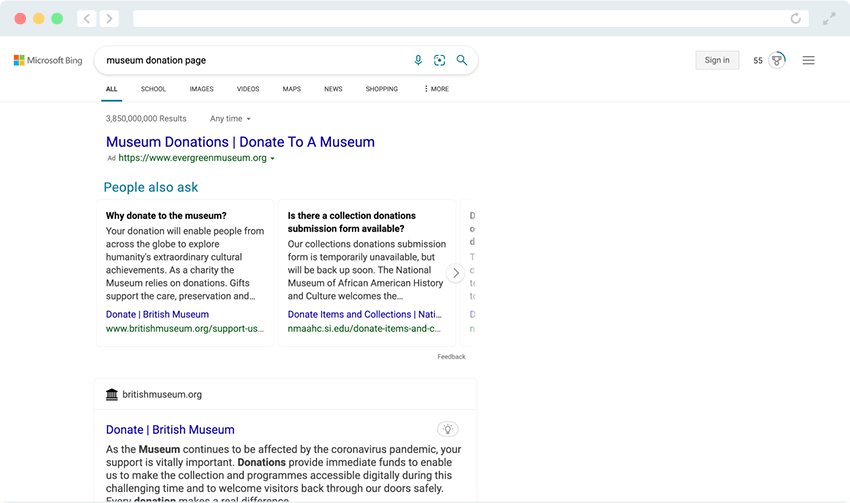
Task: Switch to the SCHOOL tab
Action: click(x=153, y=89)
